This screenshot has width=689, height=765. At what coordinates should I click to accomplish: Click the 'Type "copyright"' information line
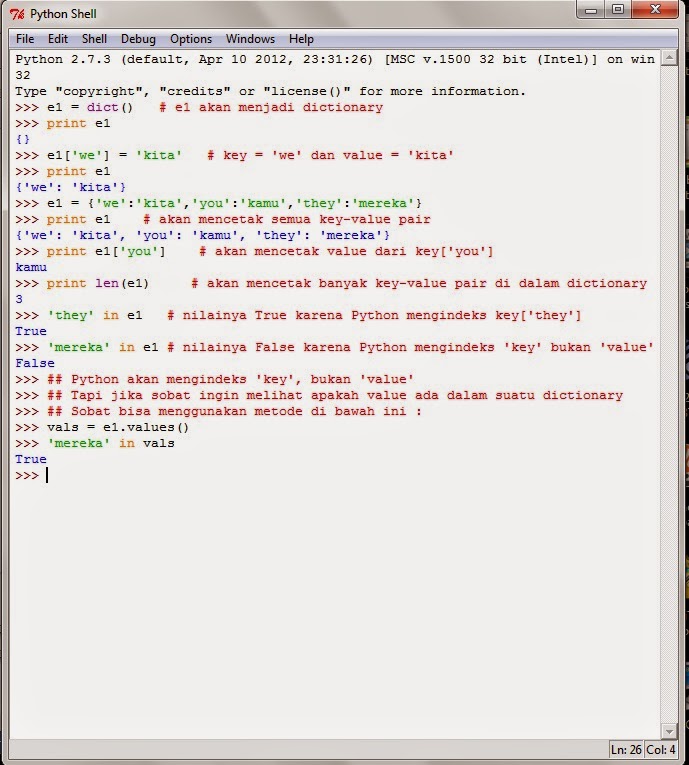tap(270, 91)
